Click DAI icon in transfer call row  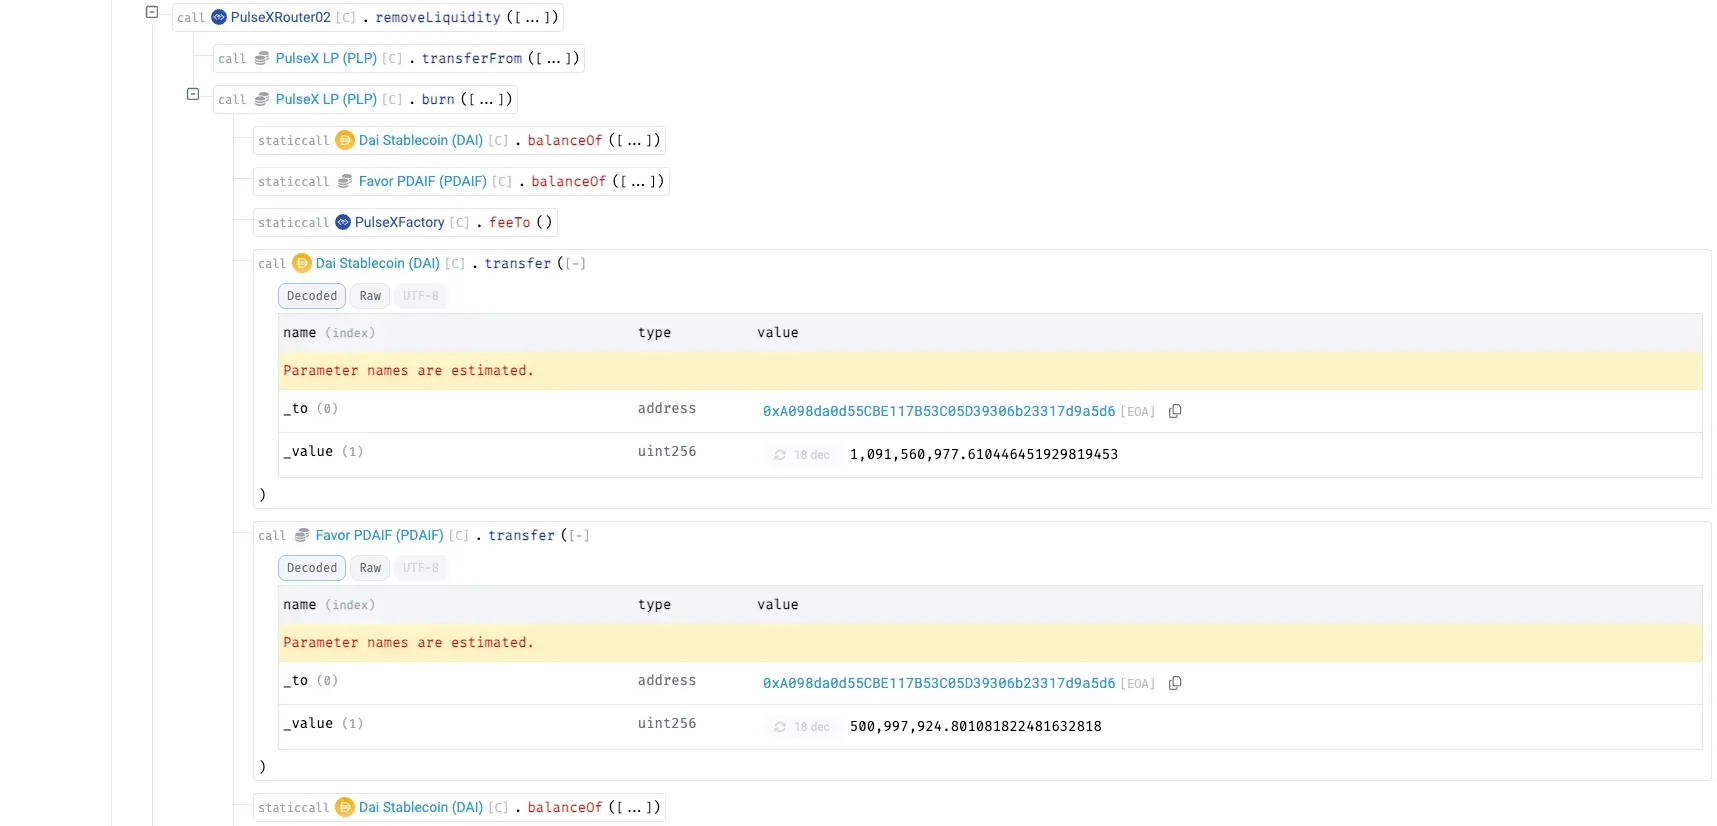point(302,263)
